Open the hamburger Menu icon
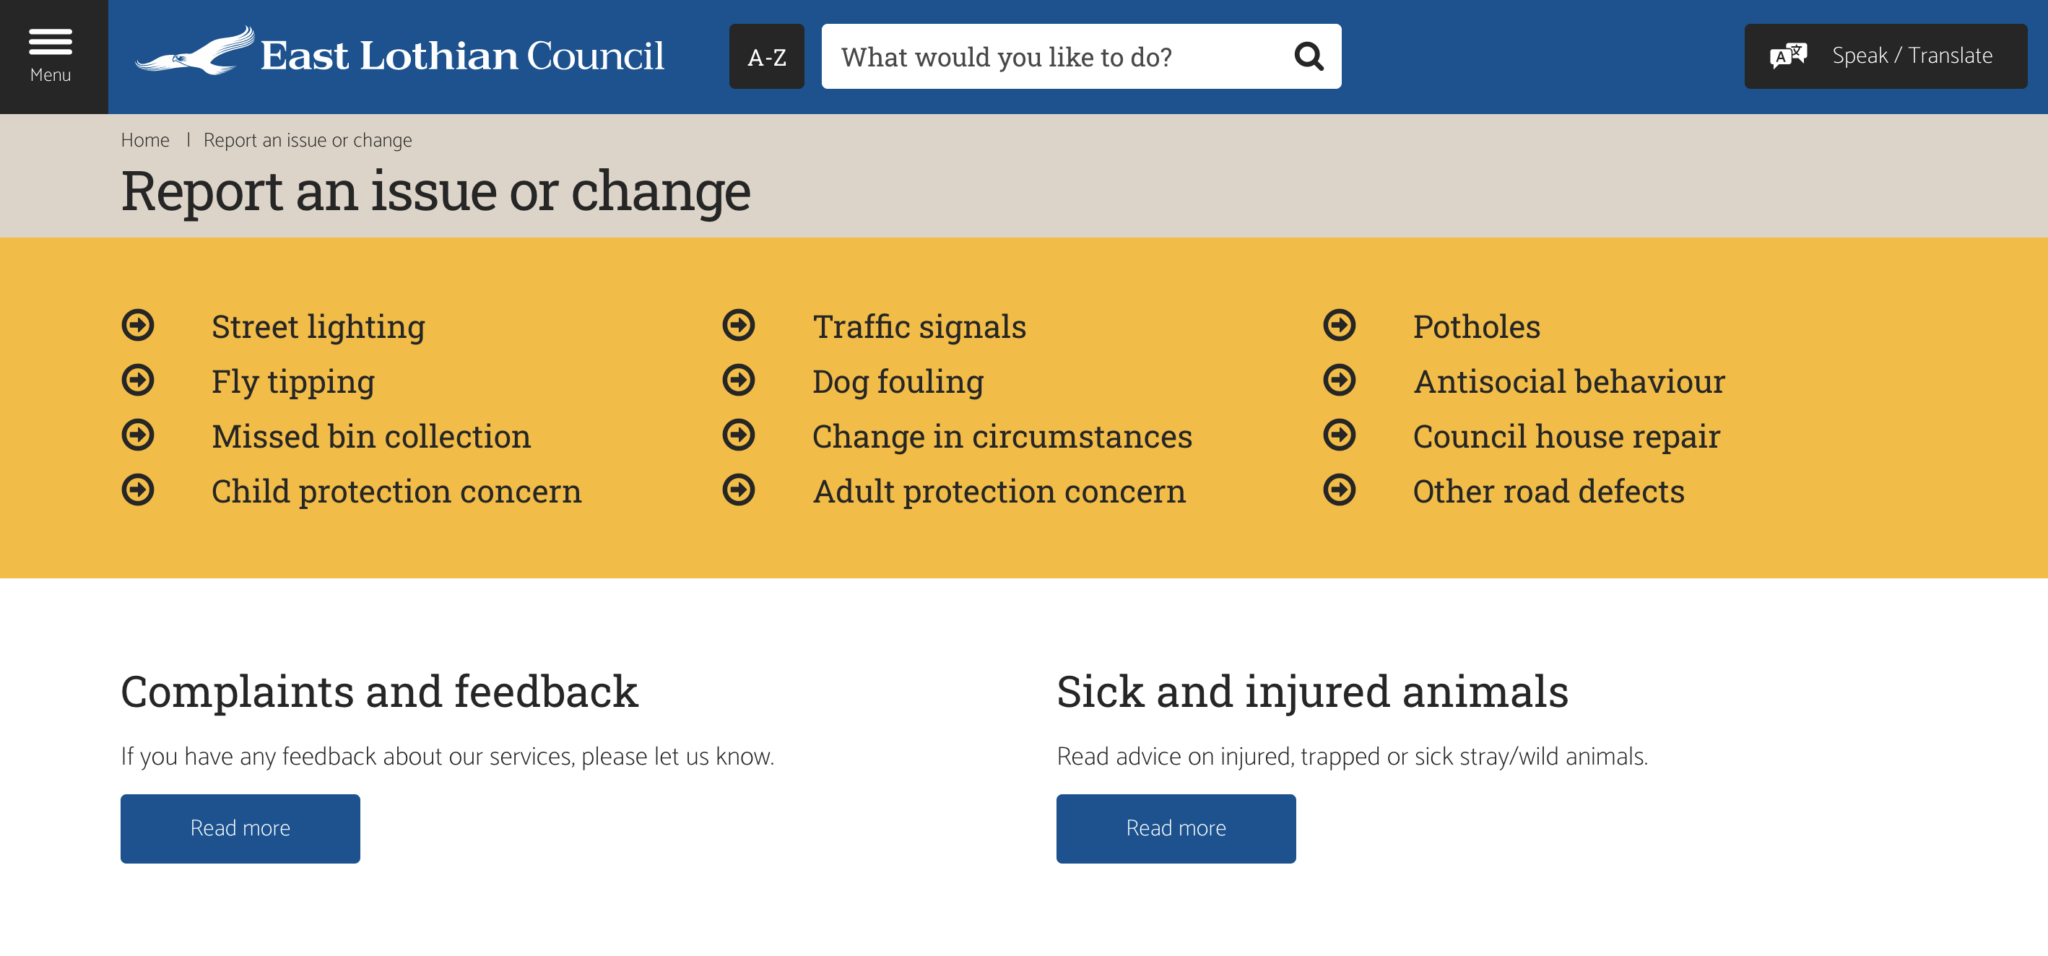Image resolution: width=2048 pixels, height=956 pixels. point(51,43)
